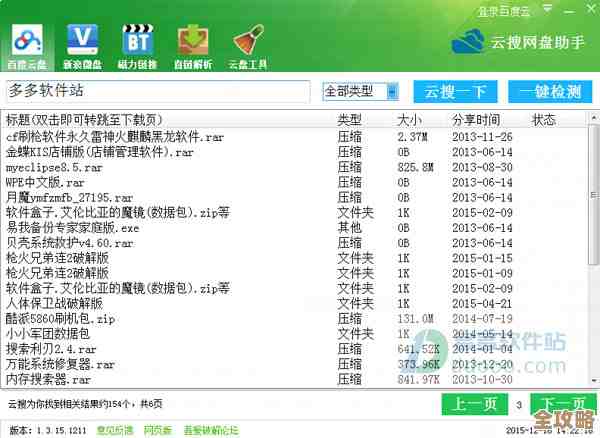Screen dimensions: 600x438
Task: Sort results by the 类型 column header
Action: pyautogui.click(x=349, y=120)
